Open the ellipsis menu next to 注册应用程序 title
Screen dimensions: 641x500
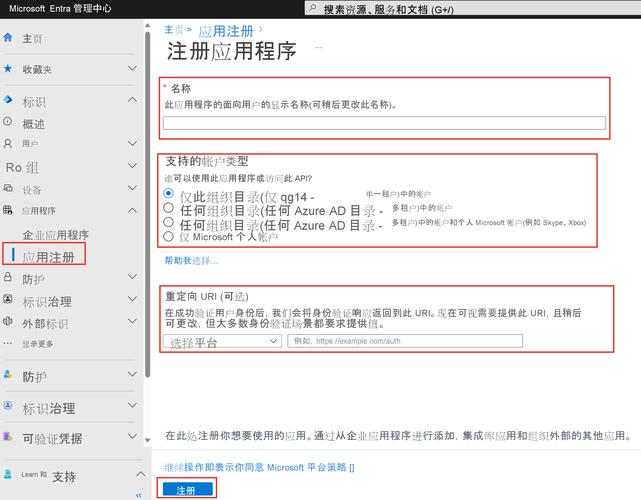tap(318, 47)
